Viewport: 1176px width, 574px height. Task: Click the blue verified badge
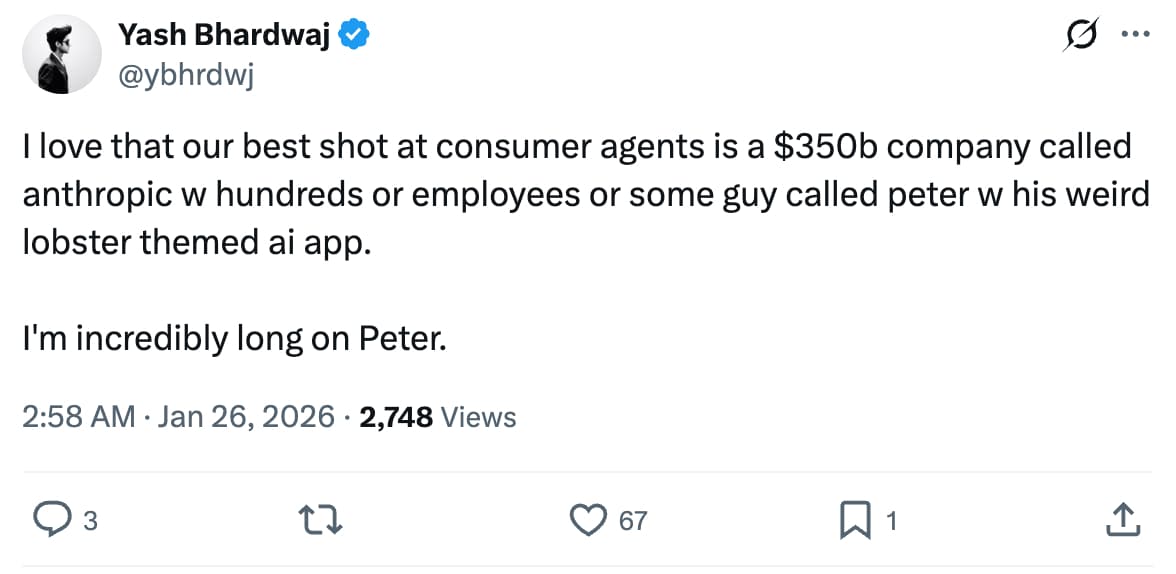pos(357,35)
